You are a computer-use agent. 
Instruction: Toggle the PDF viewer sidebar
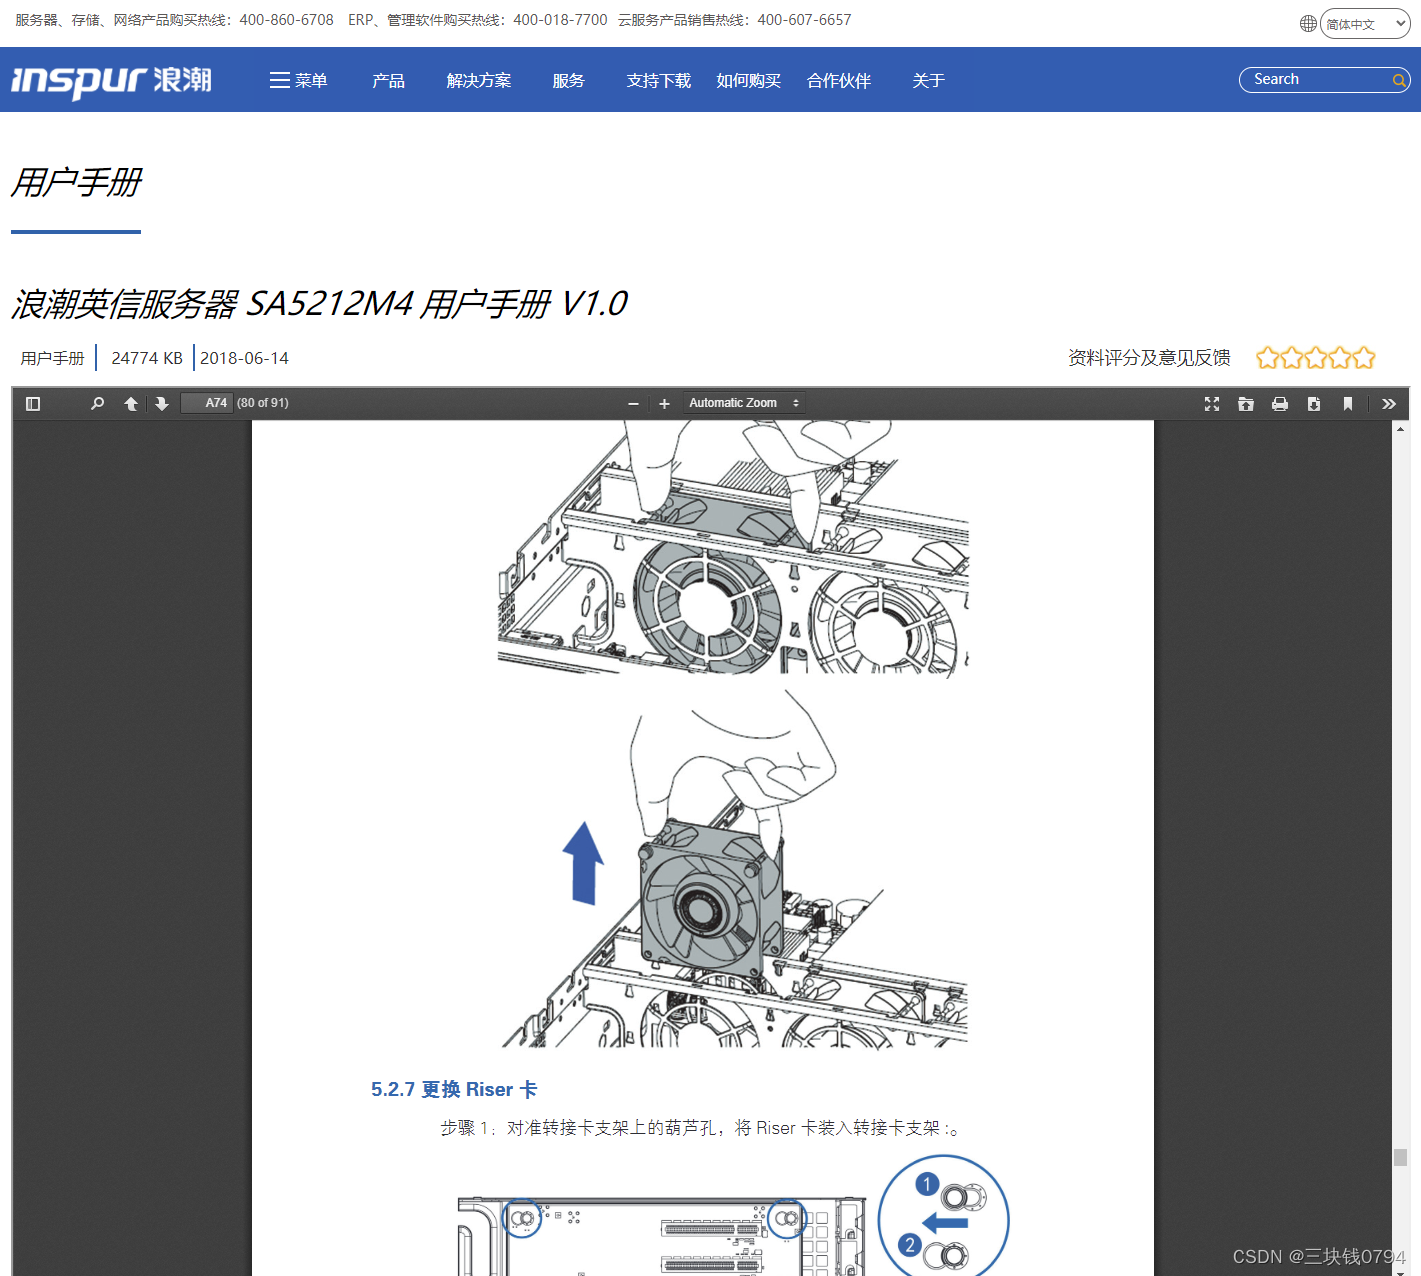(x=33, y=404)
